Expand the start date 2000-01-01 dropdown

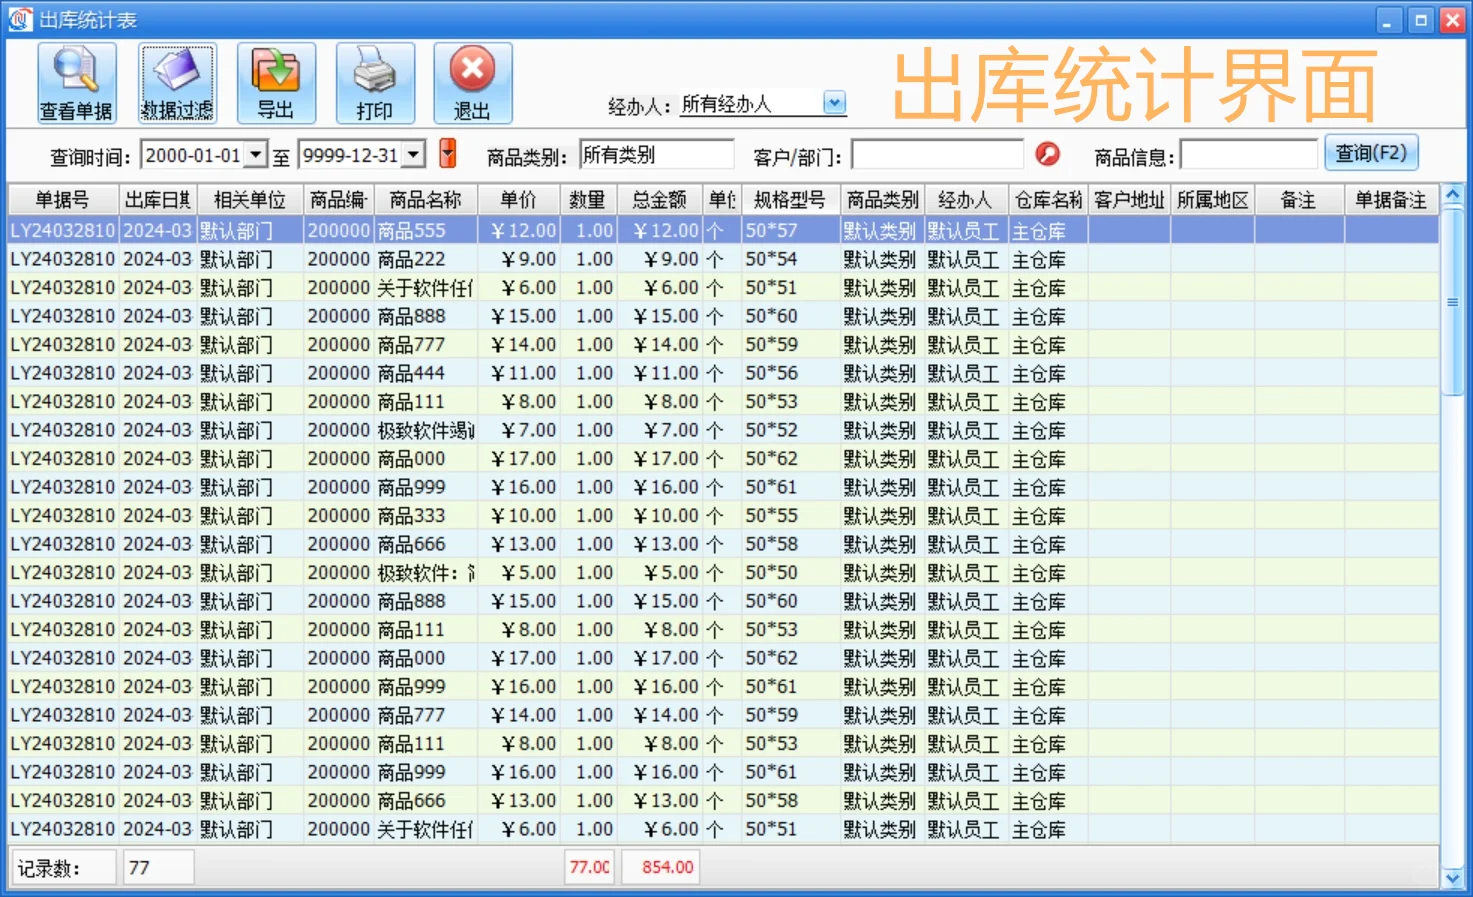(x=255, y=153)
